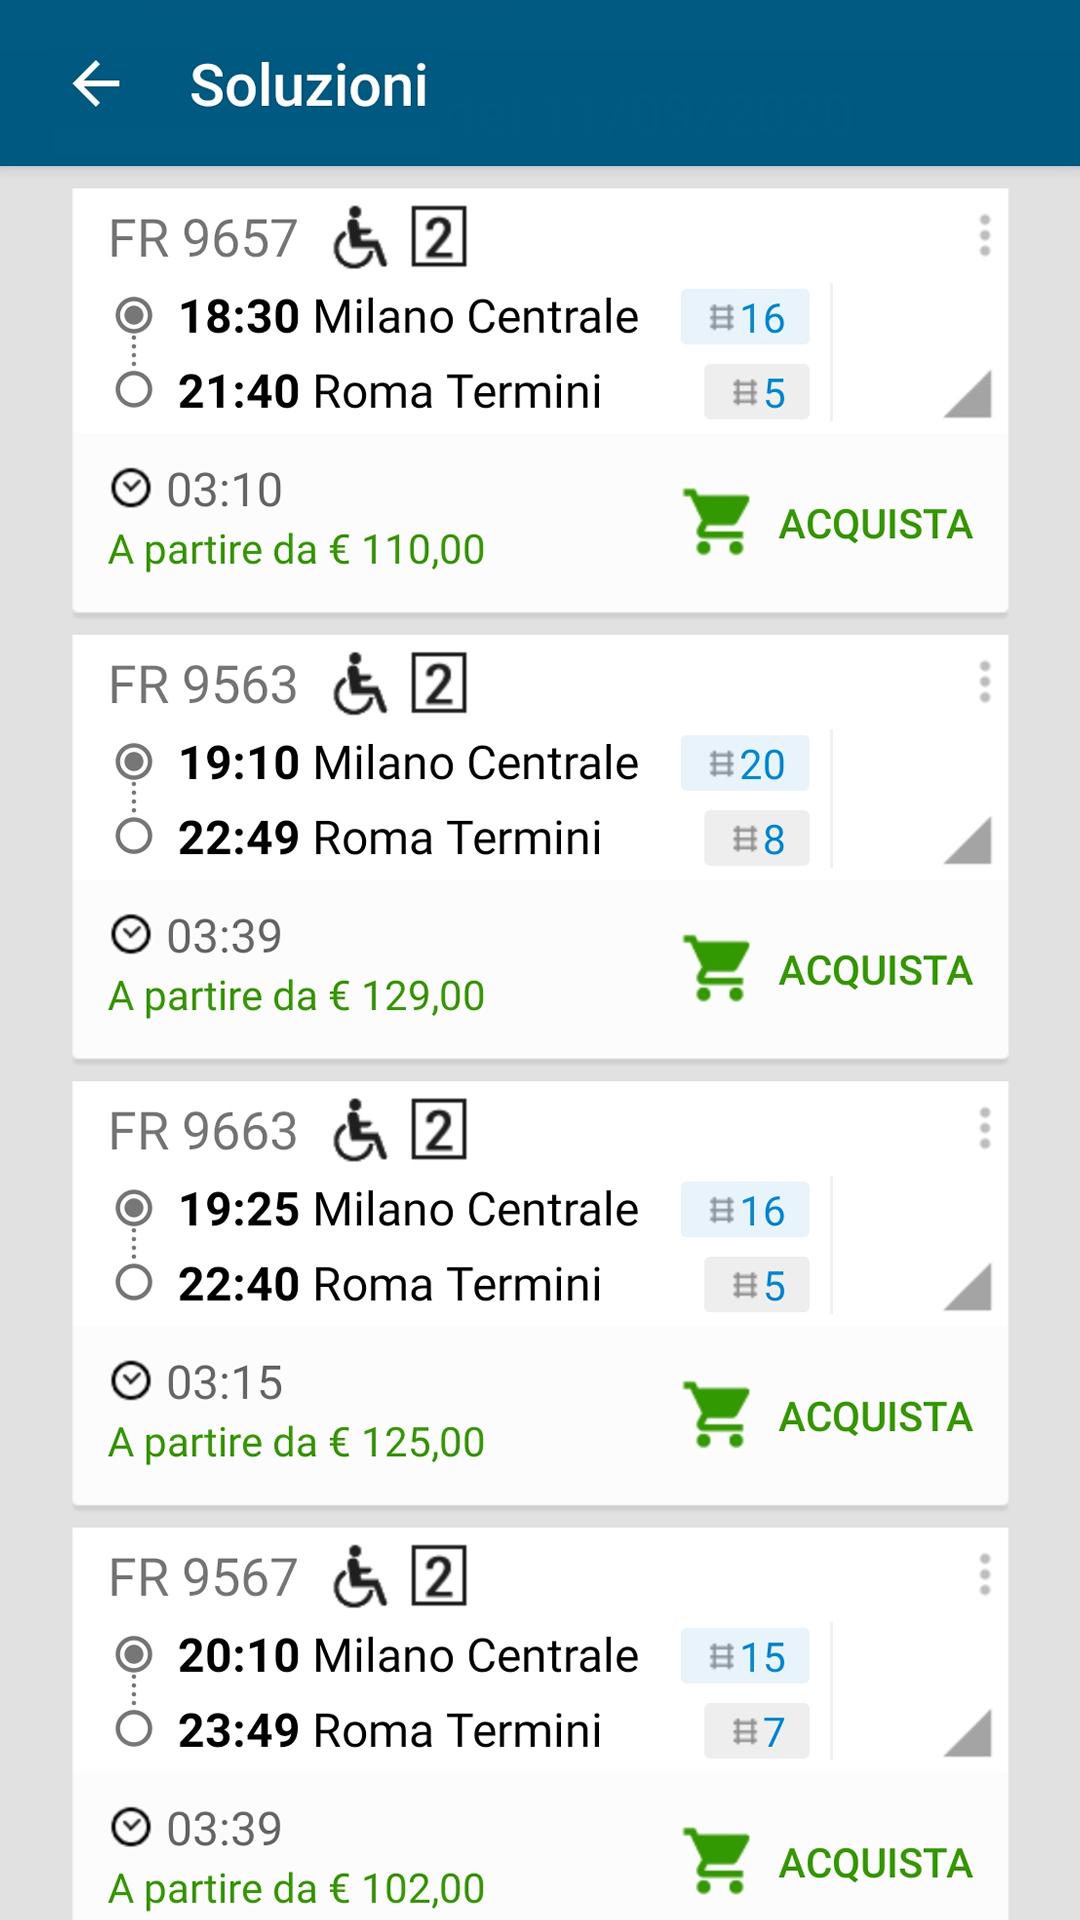Expand details triangle for FR 9563
1080x1920 pixels.
click(x=967, y=840)
